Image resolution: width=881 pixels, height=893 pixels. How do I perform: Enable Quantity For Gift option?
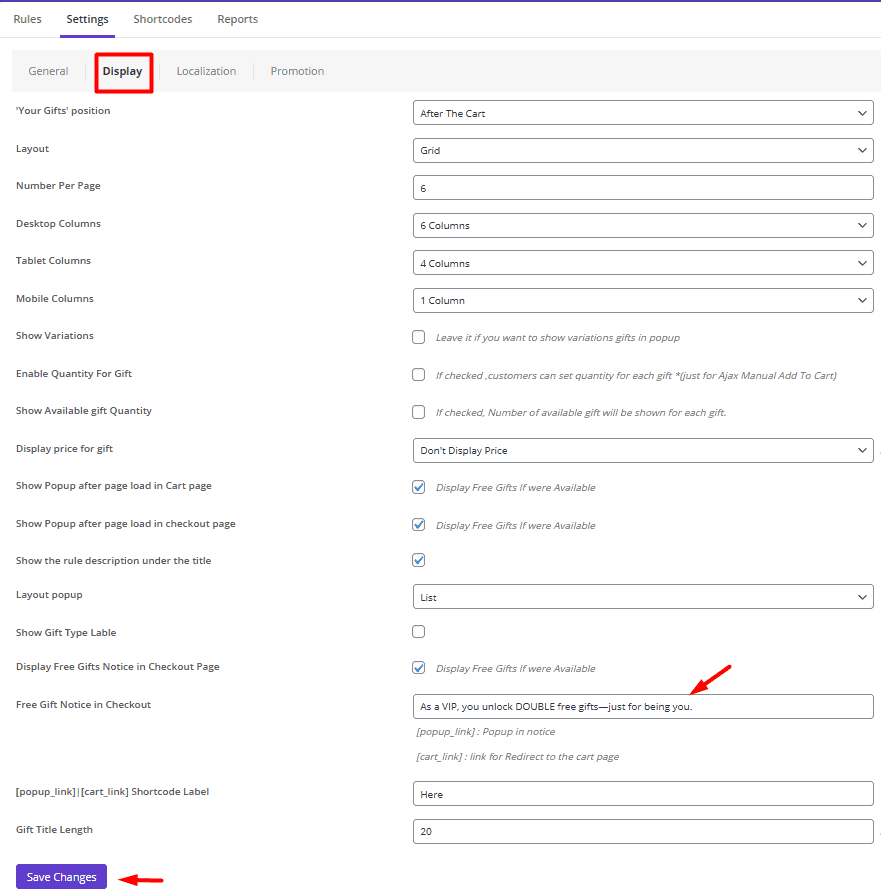tap(418, 374)
